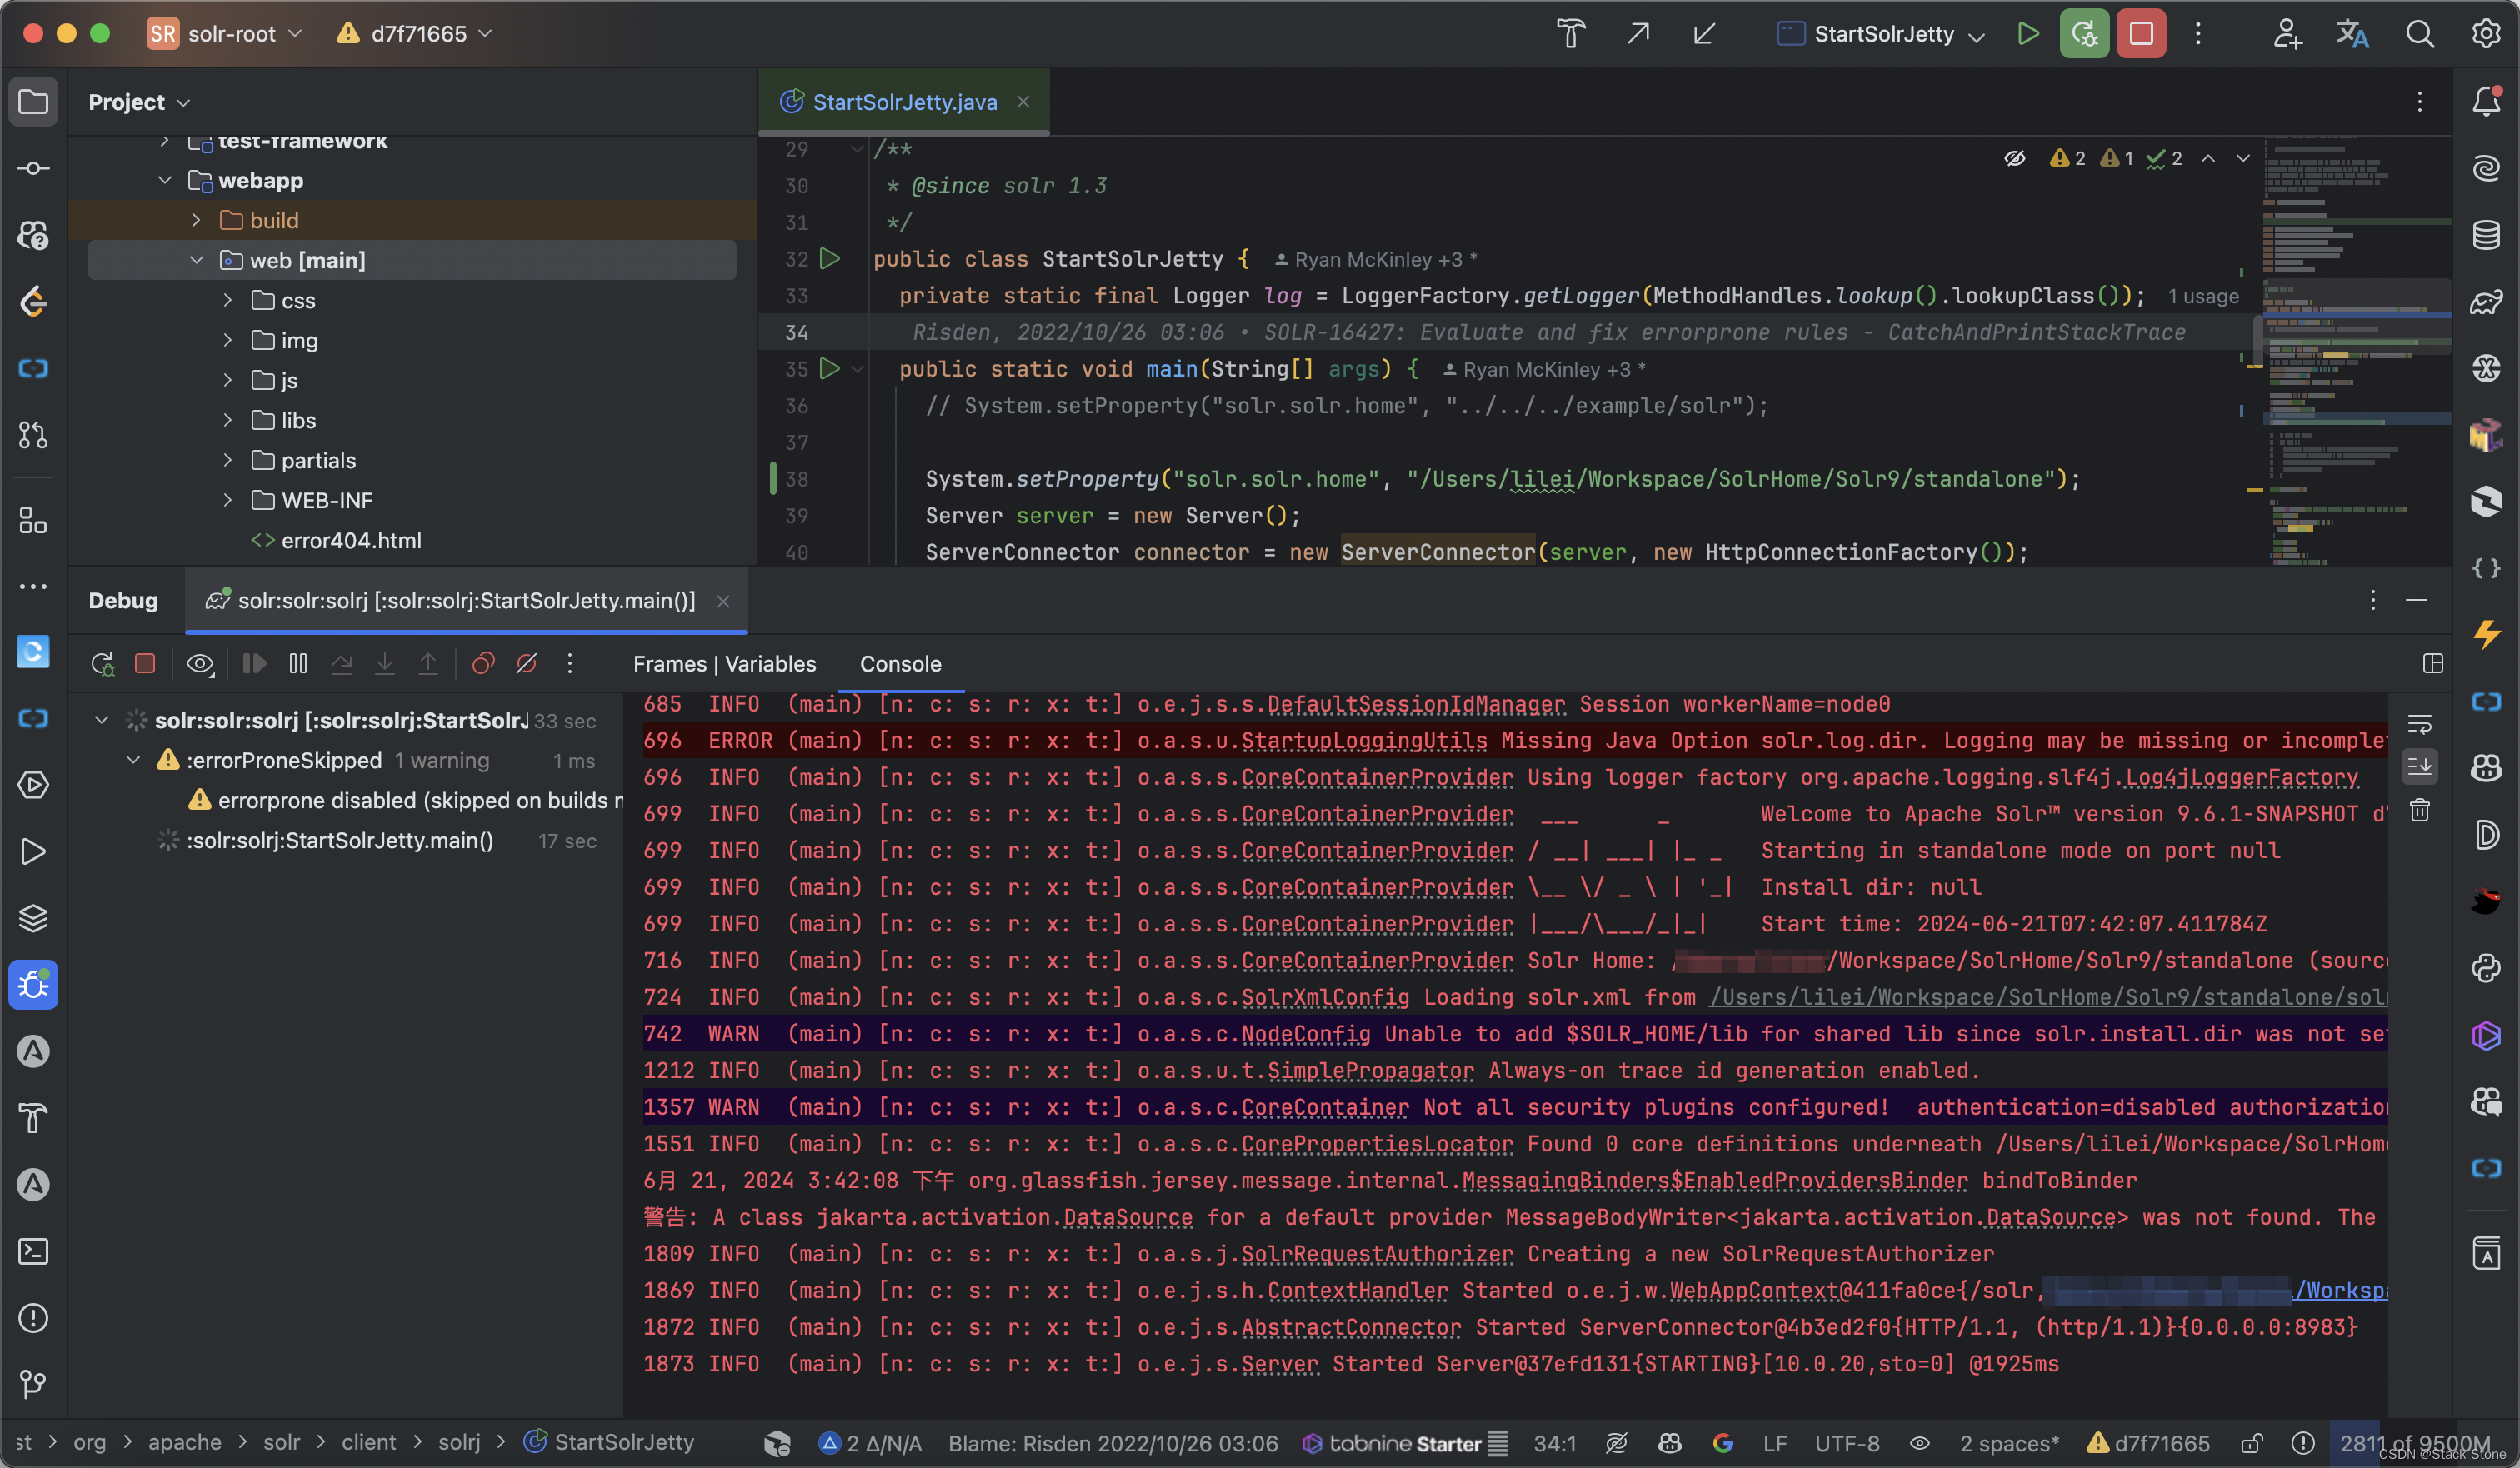The height and width of the screenshot is (1468, 2520).
Task: Click the StartupLoggingUtils link in console
Action: pos(1364,741)
